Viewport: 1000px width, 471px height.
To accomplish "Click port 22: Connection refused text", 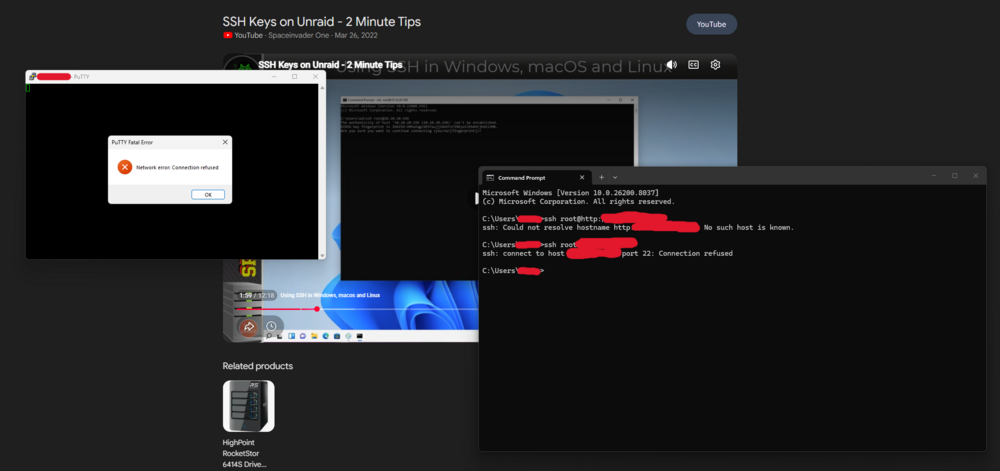I will click(677, 254).
